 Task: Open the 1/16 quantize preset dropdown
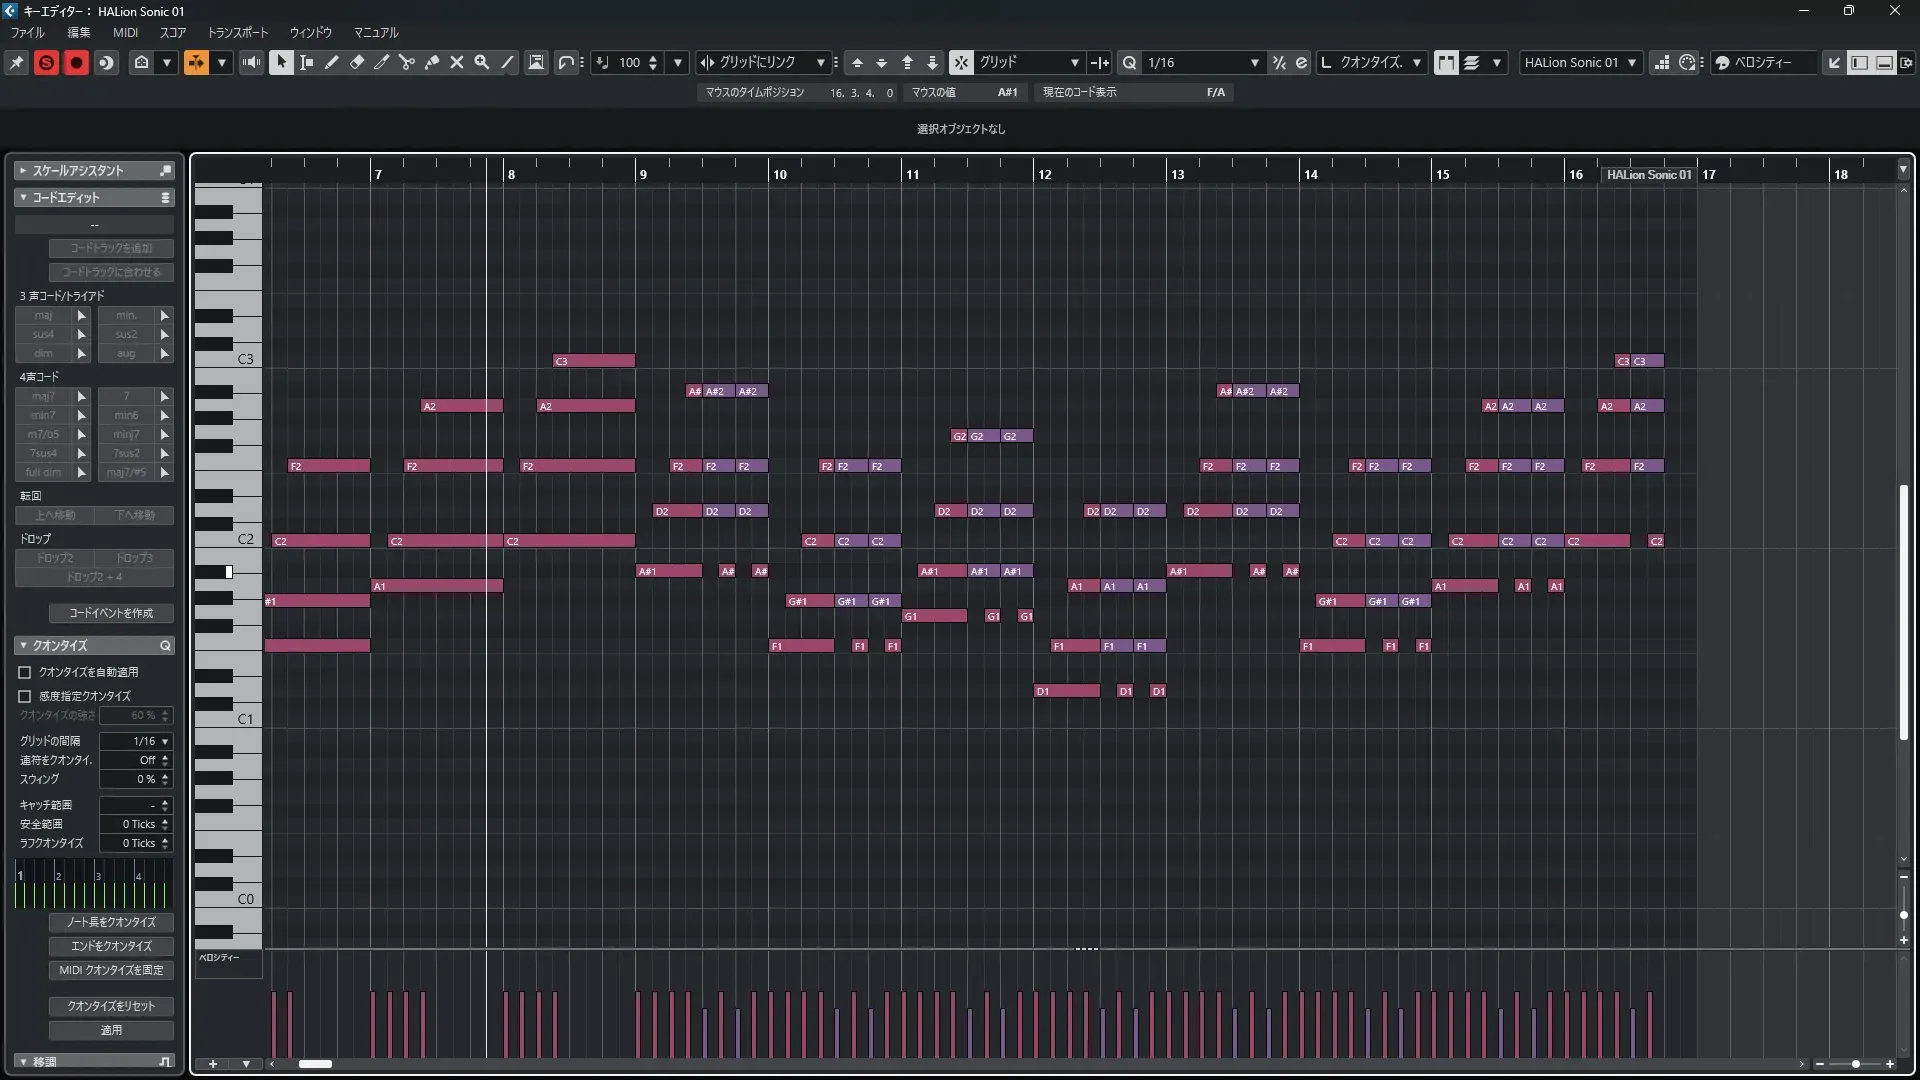(x=1254, y=62)
